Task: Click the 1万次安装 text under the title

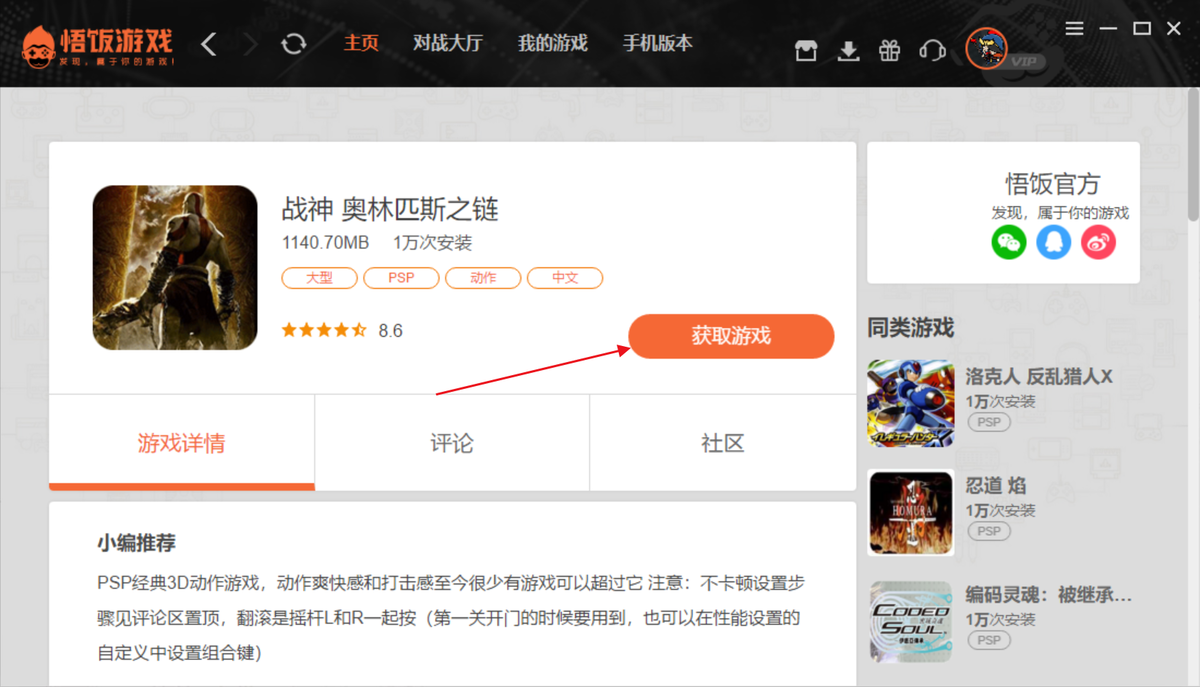Action: coord(432,243)
